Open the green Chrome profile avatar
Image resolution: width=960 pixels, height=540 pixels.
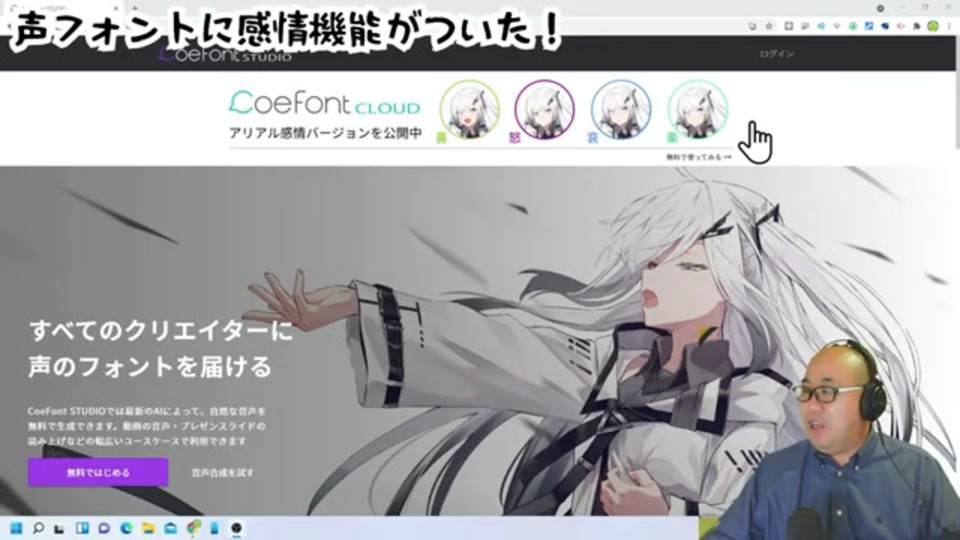[932, 26]
